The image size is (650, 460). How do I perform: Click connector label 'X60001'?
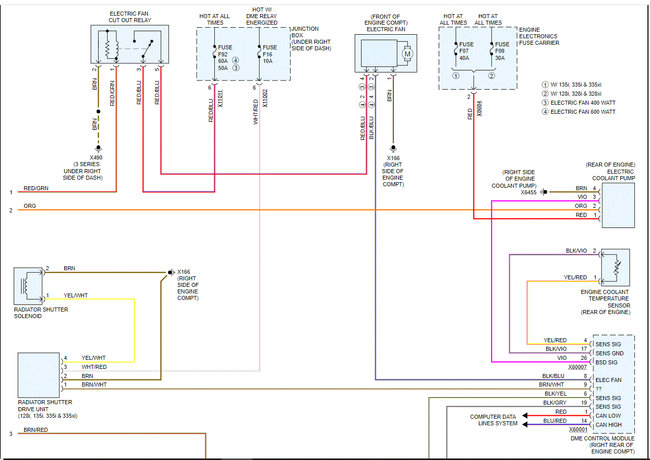coord(577,430)
